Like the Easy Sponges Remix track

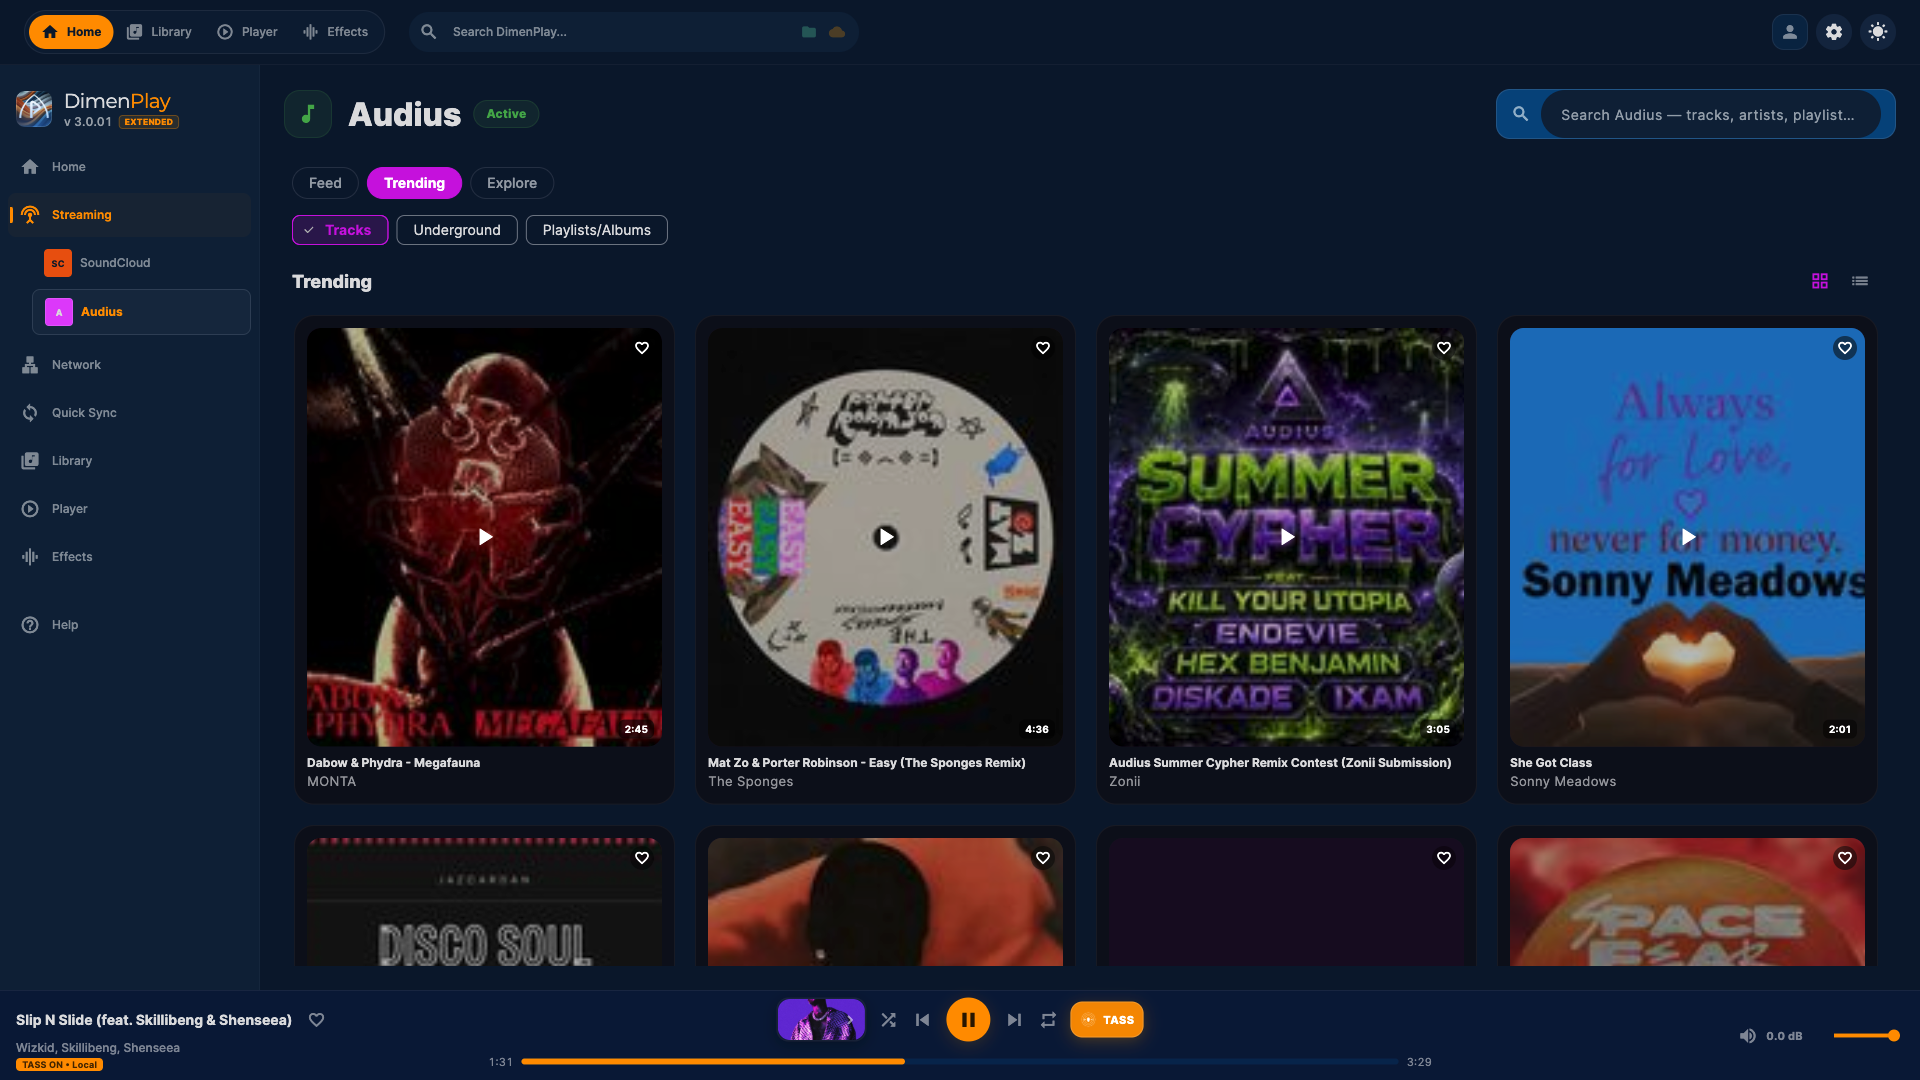[x=1043, y=348]
